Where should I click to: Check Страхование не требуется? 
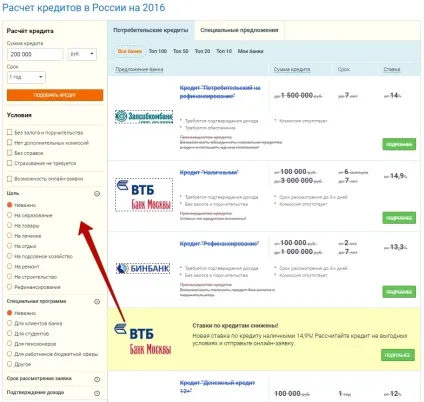[x=10, y=163]
